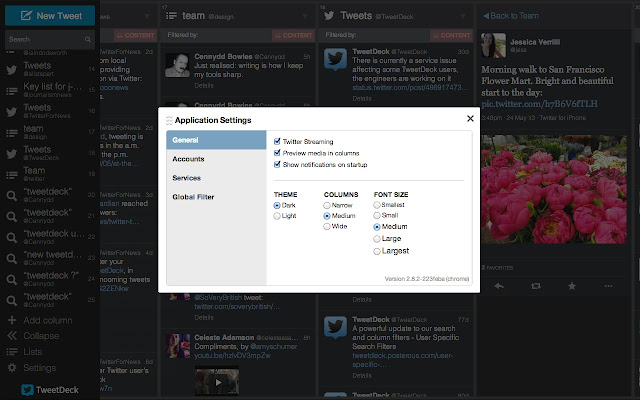Set font size to Small

tap(377, 216)
